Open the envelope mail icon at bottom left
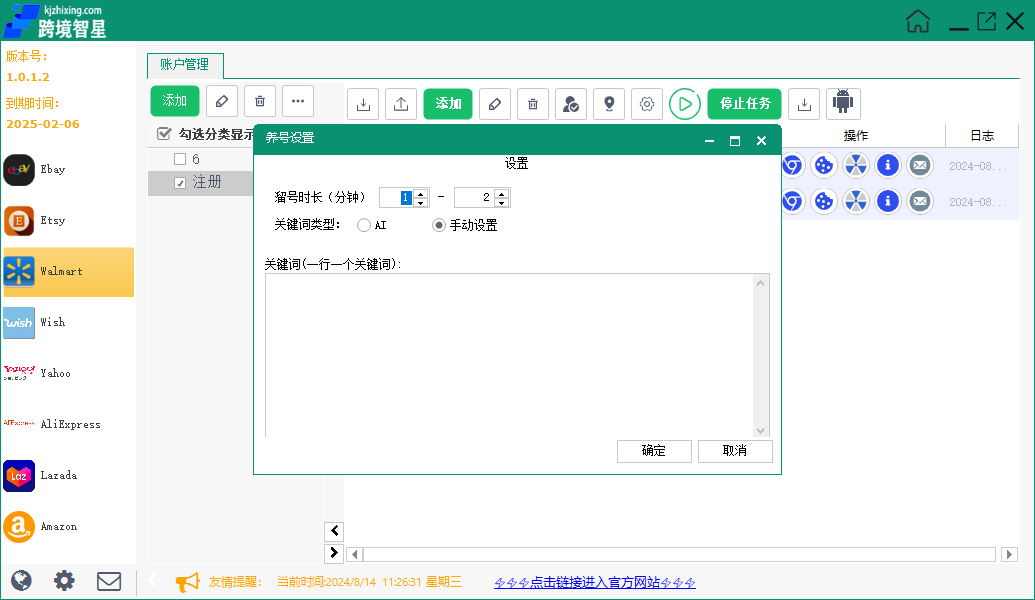 pos(109,582)
